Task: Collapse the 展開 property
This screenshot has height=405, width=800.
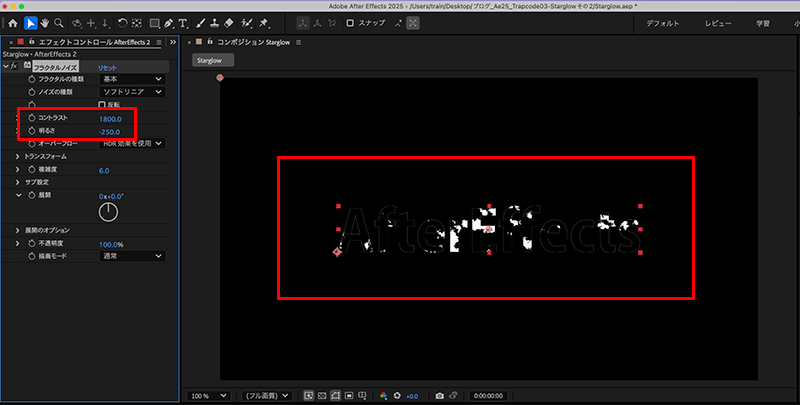Action: [x=18, y=195]
